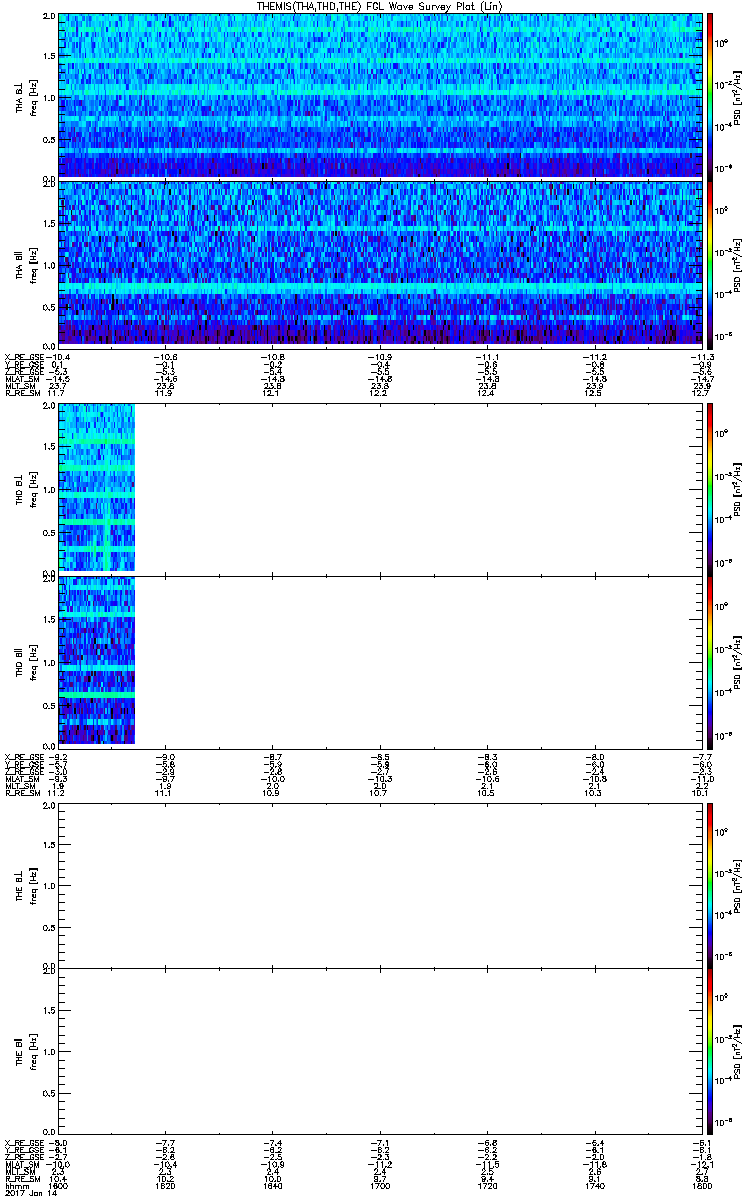
Task: Click the 'THE B⊥ freq [Hz]' axis label
Action: pyautogui.click(x=24, y=885)
